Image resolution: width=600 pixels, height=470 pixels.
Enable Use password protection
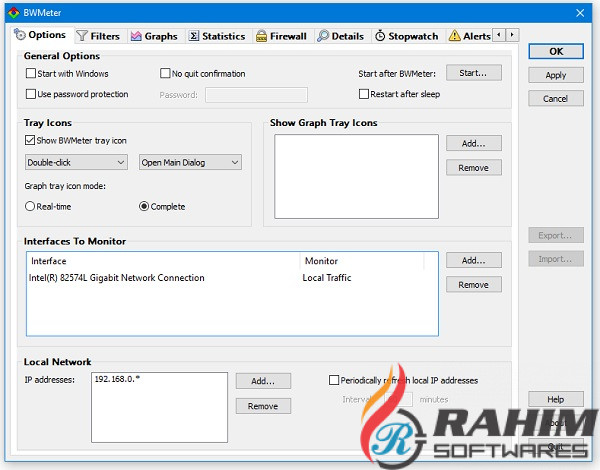point(31,94)
